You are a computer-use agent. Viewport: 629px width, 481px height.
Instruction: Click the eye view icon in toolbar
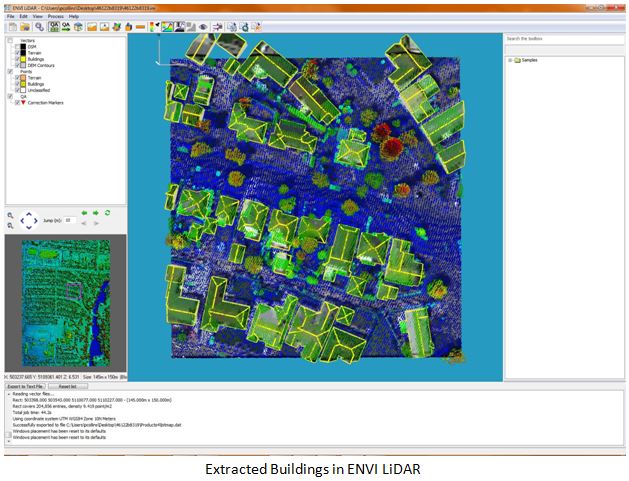(x=203, y=27)
